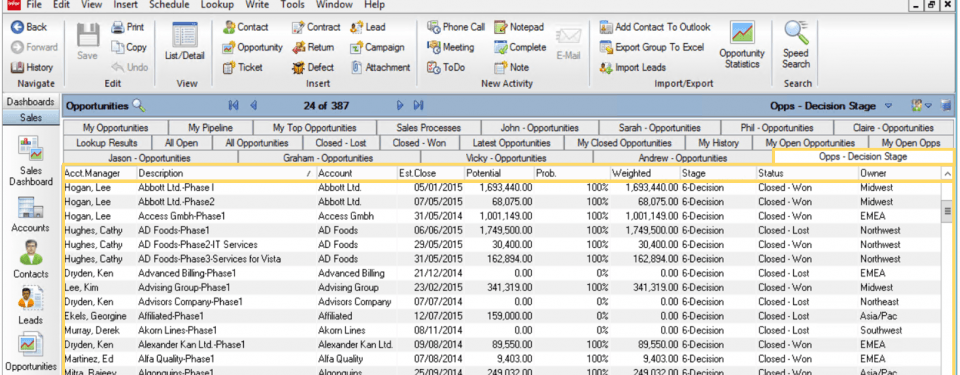
Task: Select the Closed - Won tab
Action: click(x=419, y=143)
